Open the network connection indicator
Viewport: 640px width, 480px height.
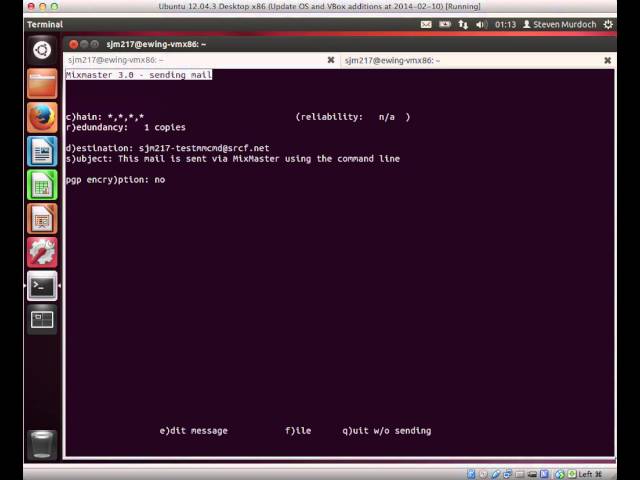click(x=462, y=24)
